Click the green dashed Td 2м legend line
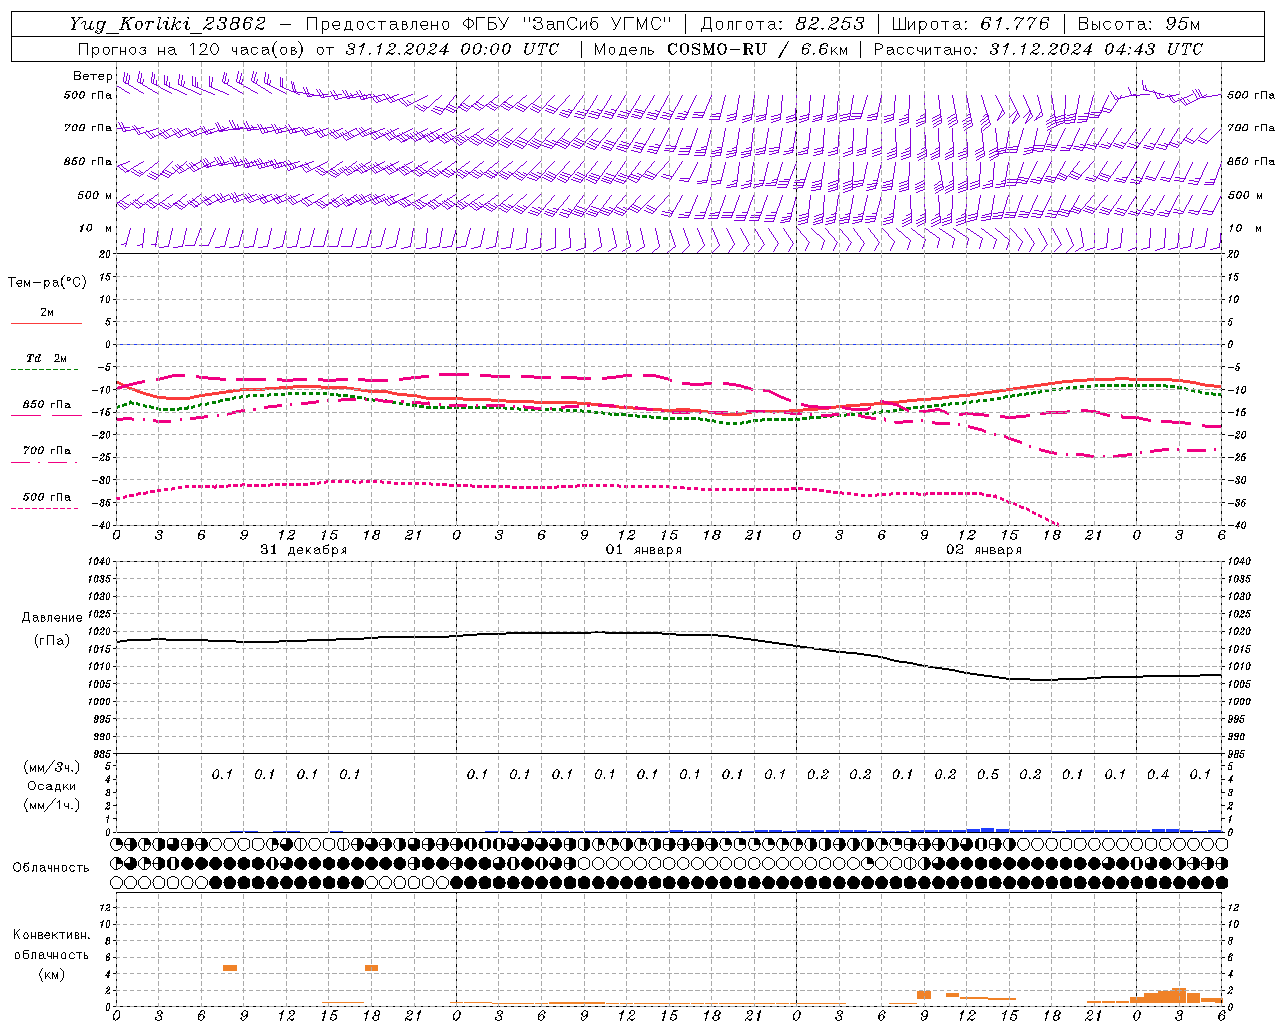The height and width of the screenshot is (1024, 1280). (46, 370)
